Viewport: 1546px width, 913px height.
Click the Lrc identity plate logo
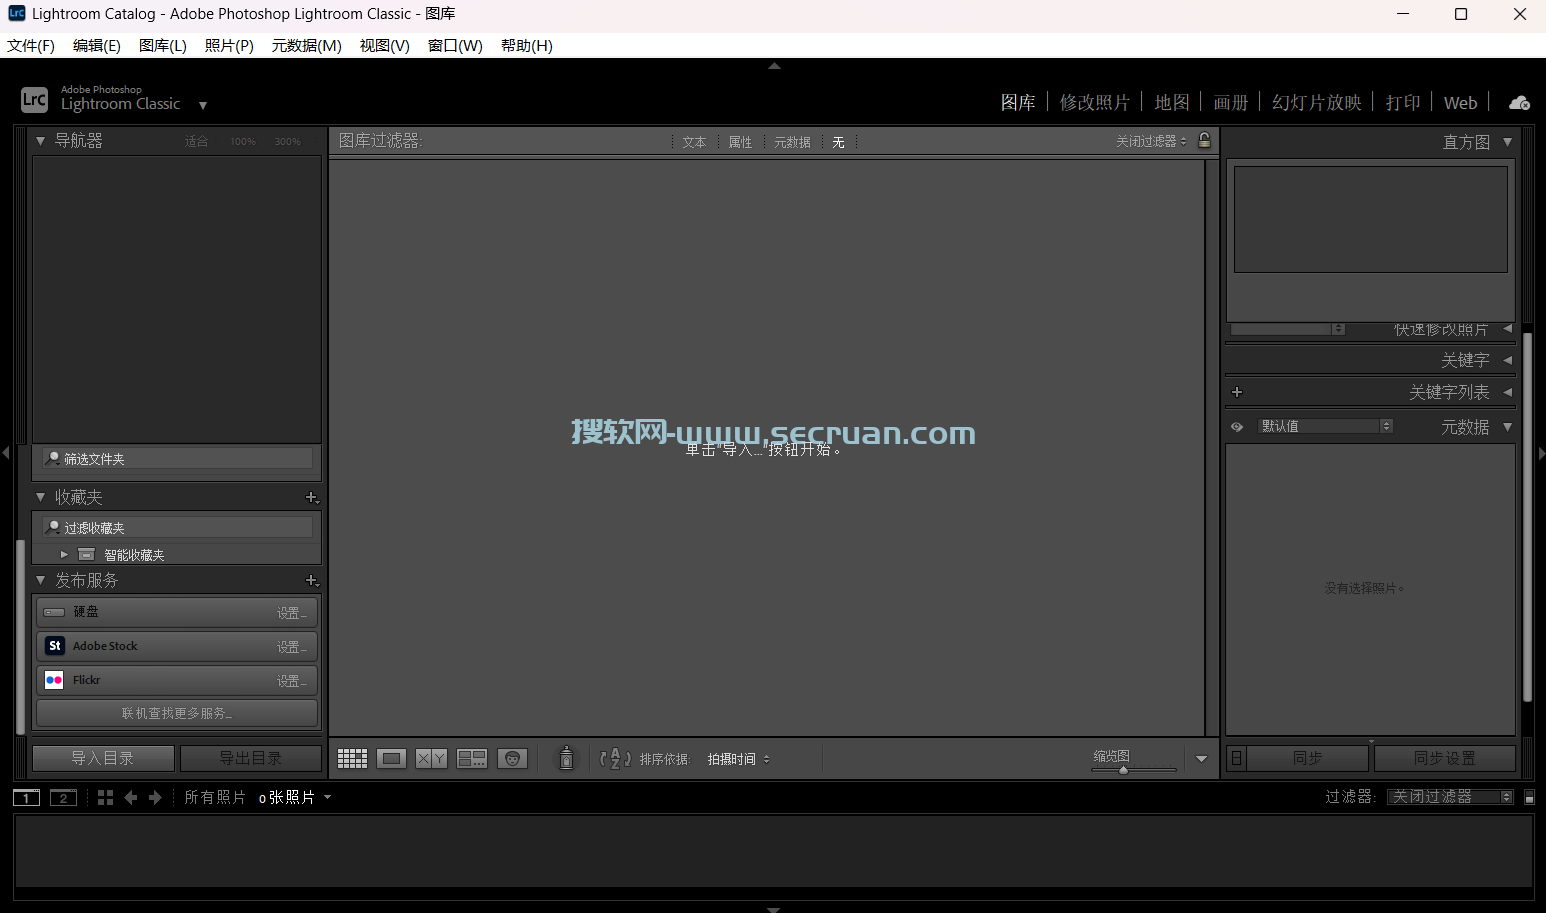pos(34,99)
